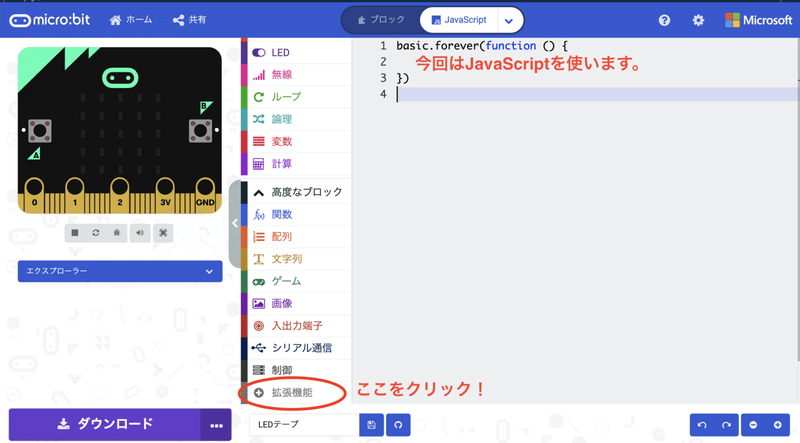Click simulator 3V pin
The width and height of the screenshot is (800, 443).
[165, 194]
